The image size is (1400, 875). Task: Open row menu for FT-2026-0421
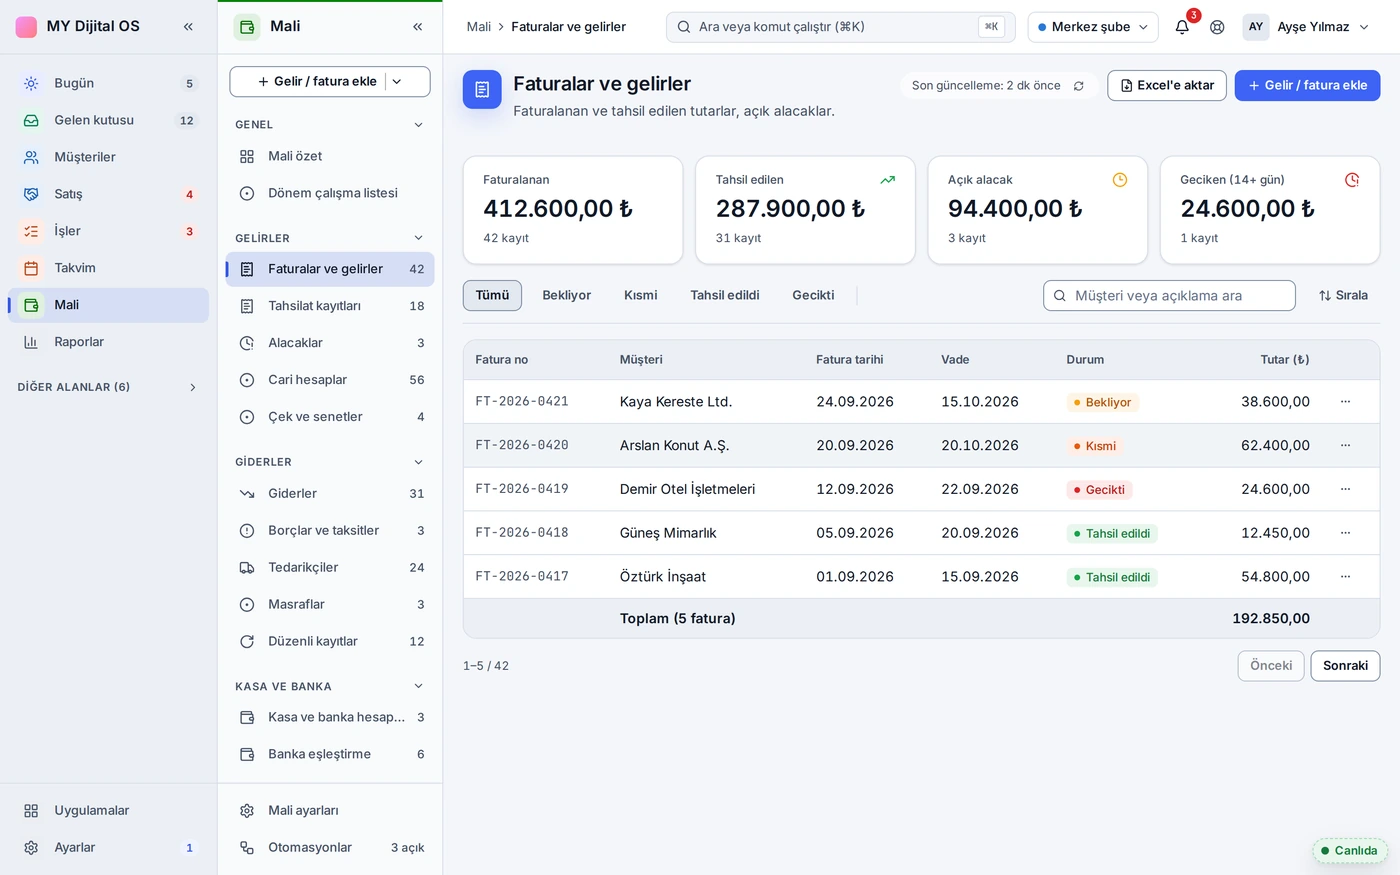(1345, 401)
